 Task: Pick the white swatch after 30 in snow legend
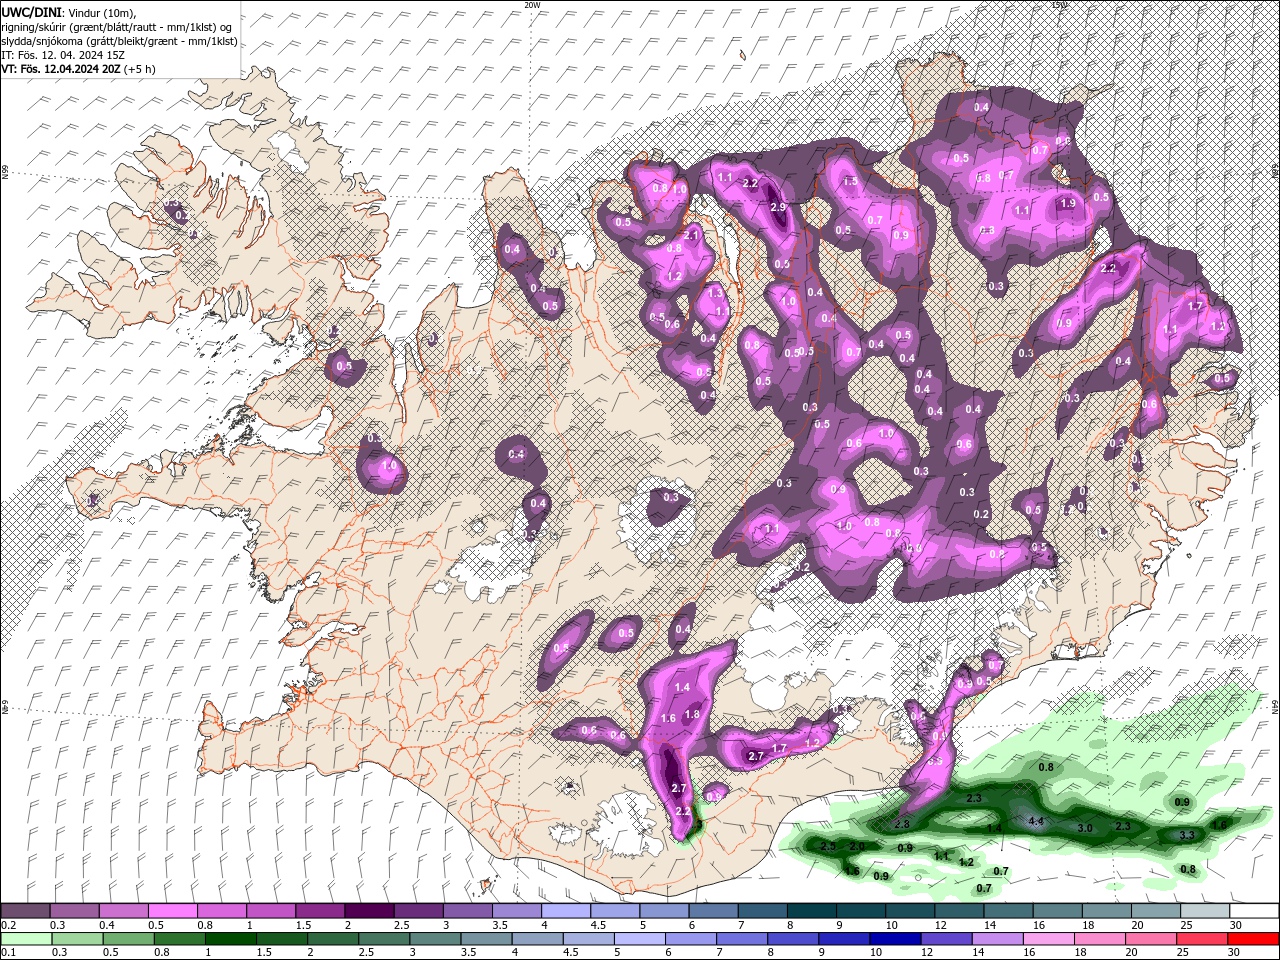click(x=1255, y=911)
